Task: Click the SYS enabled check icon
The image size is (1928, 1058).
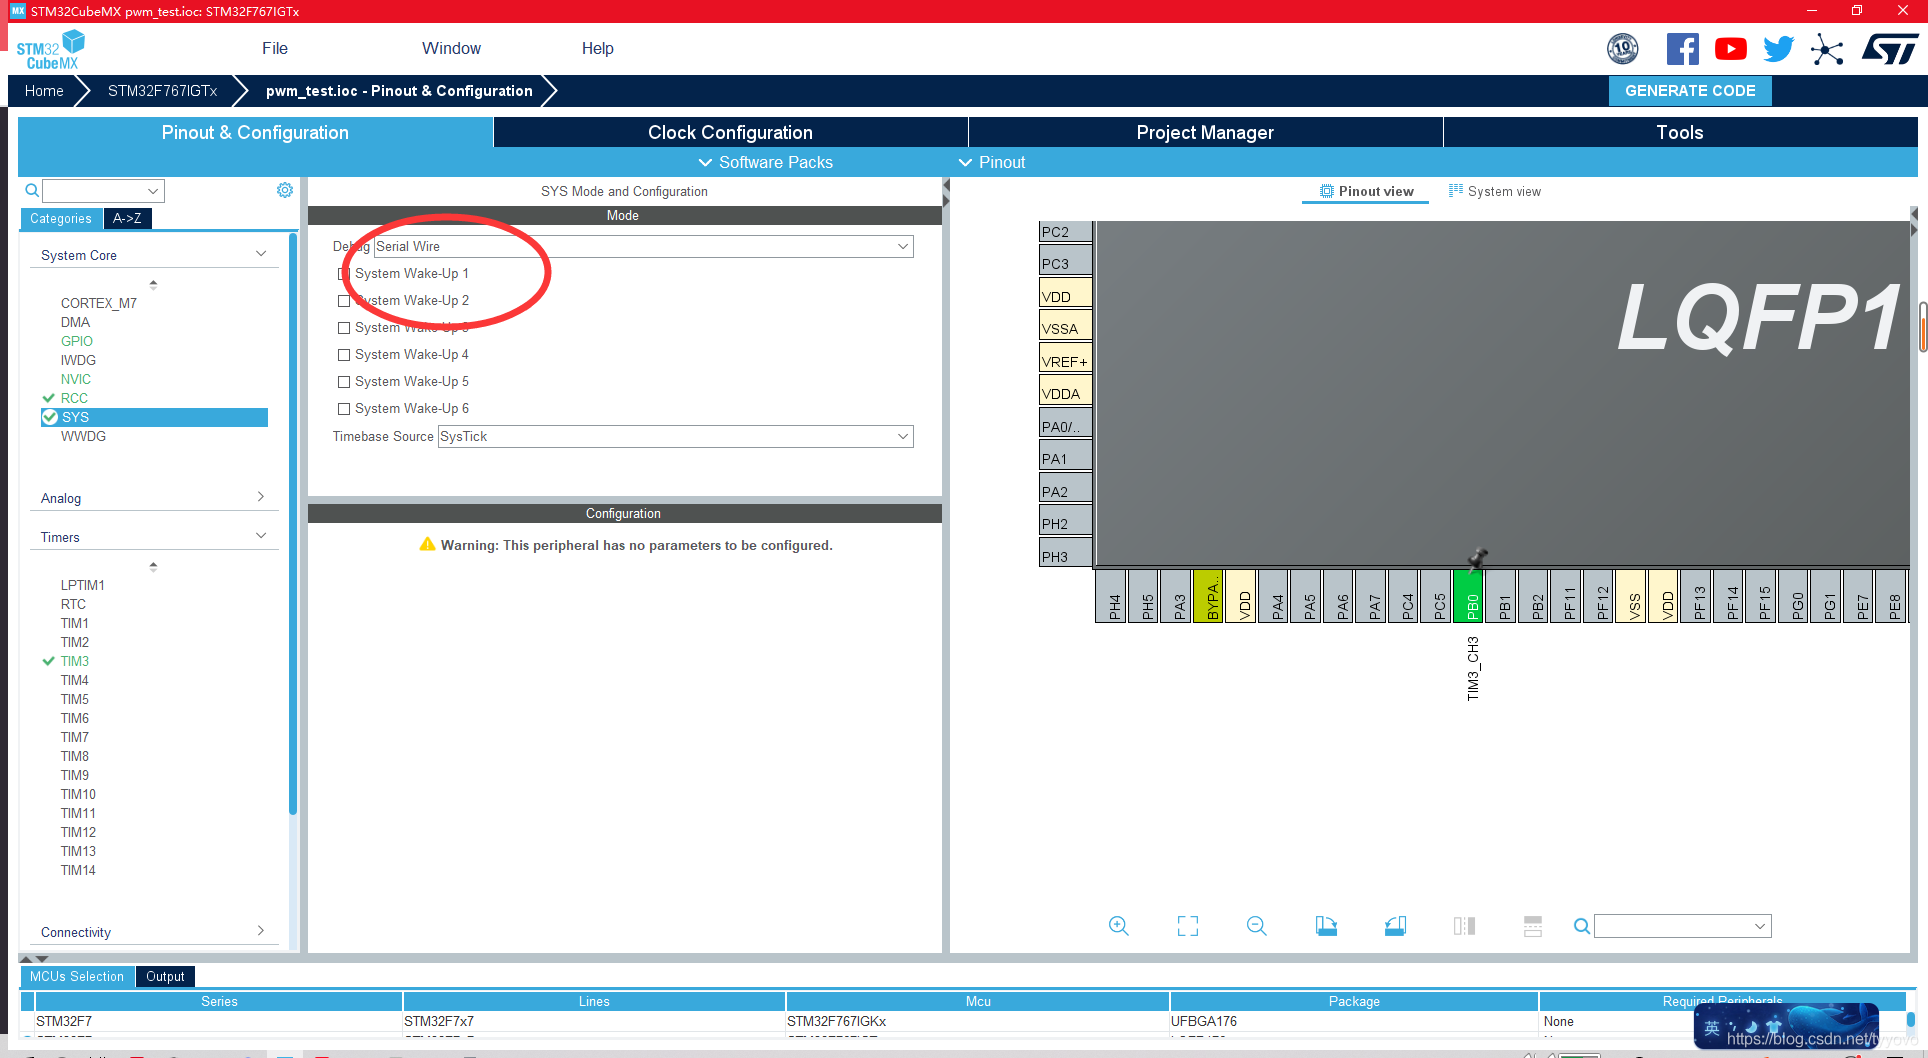Action: [49, 417]
